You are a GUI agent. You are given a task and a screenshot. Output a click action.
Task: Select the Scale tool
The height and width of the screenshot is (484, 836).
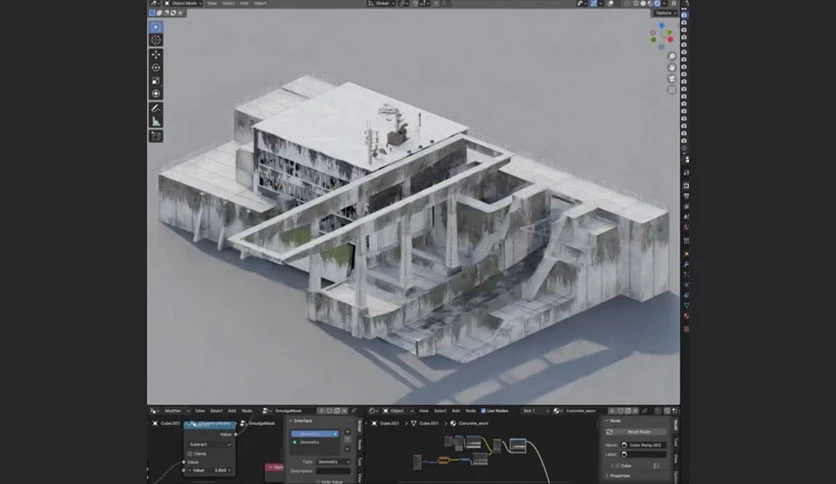[x=156, y=80]
